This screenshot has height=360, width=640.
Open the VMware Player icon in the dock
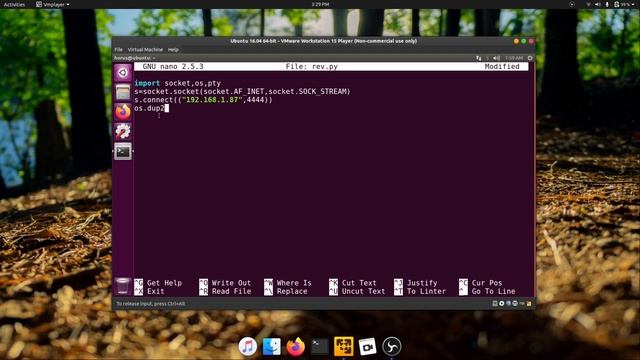(344, 347)
